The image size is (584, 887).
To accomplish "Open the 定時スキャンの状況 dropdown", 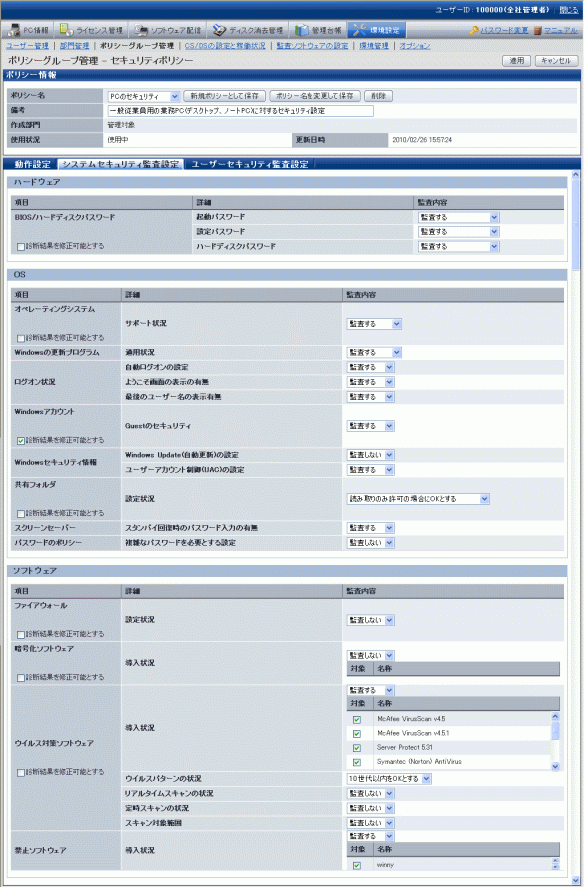I will 370,809.
